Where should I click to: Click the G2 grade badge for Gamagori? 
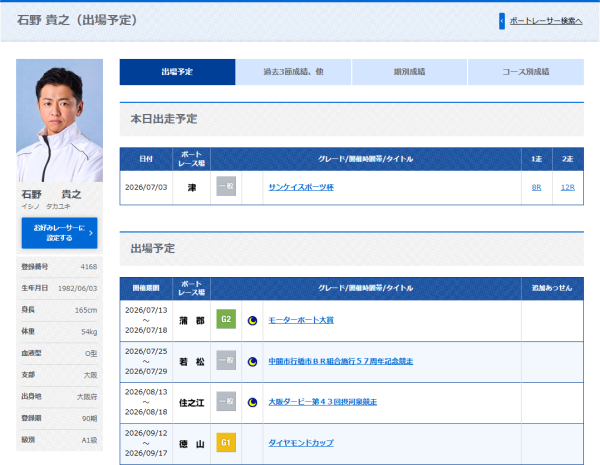(x=226, y=319)
